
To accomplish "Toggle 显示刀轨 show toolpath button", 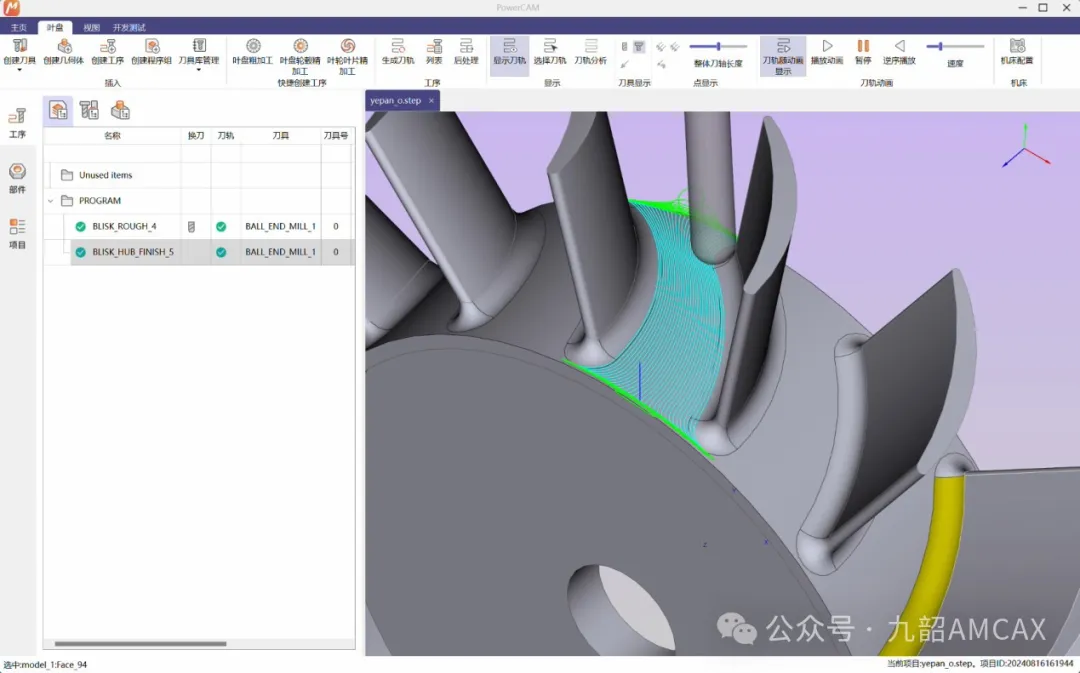I will [x=509, y=46].
